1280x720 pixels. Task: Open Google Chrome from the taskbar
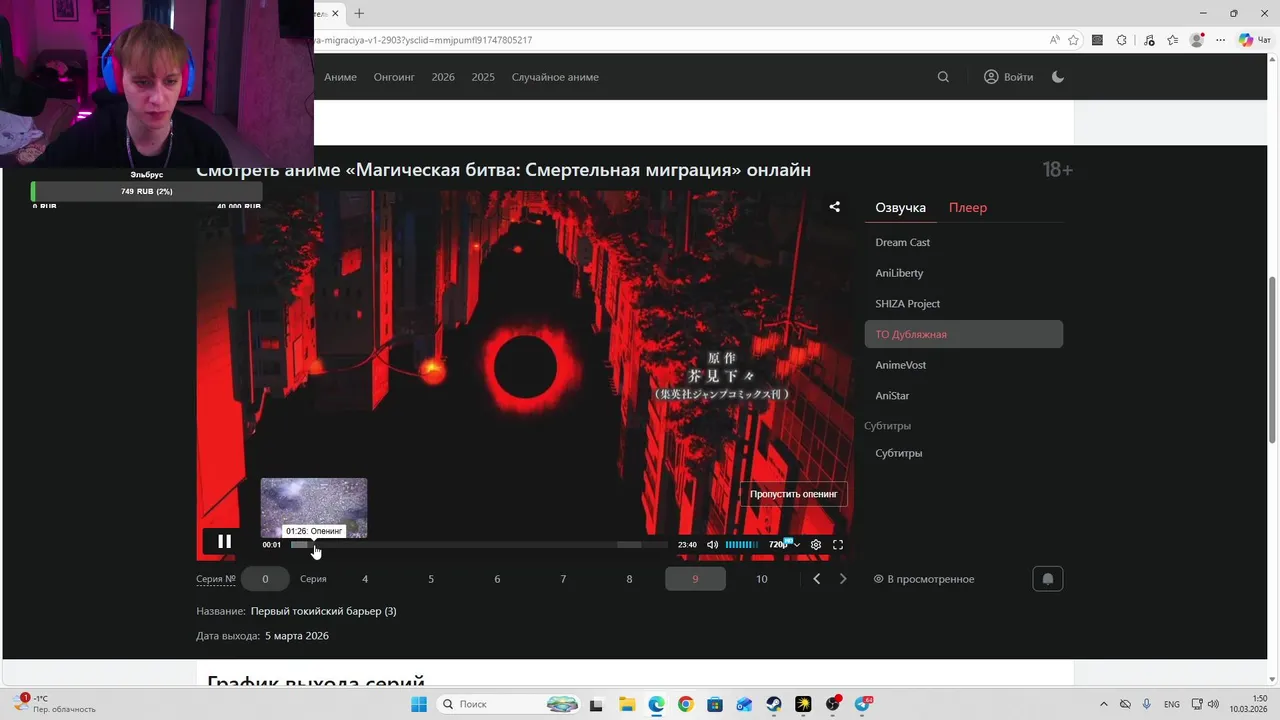[685, 704]
